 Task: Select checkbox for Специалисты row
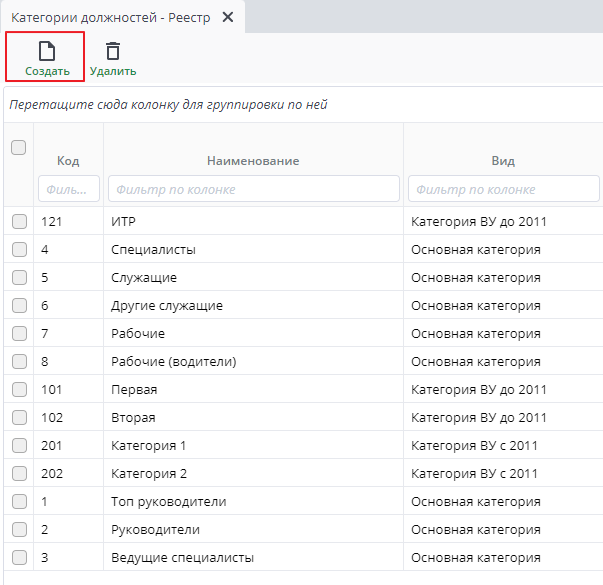pos(19,250)
